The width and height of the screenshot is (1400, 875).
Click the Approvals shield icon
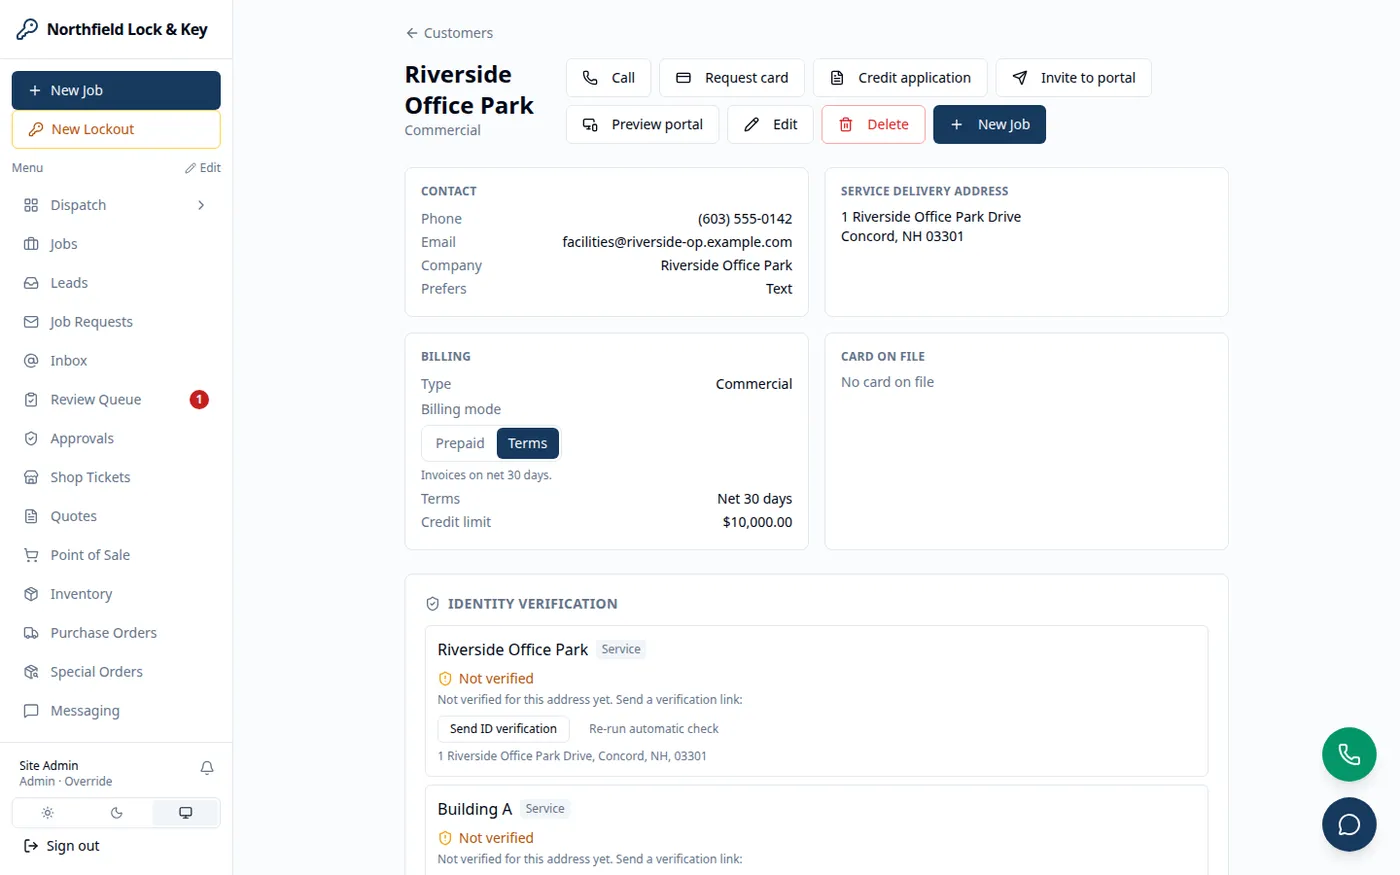[31, 439]
